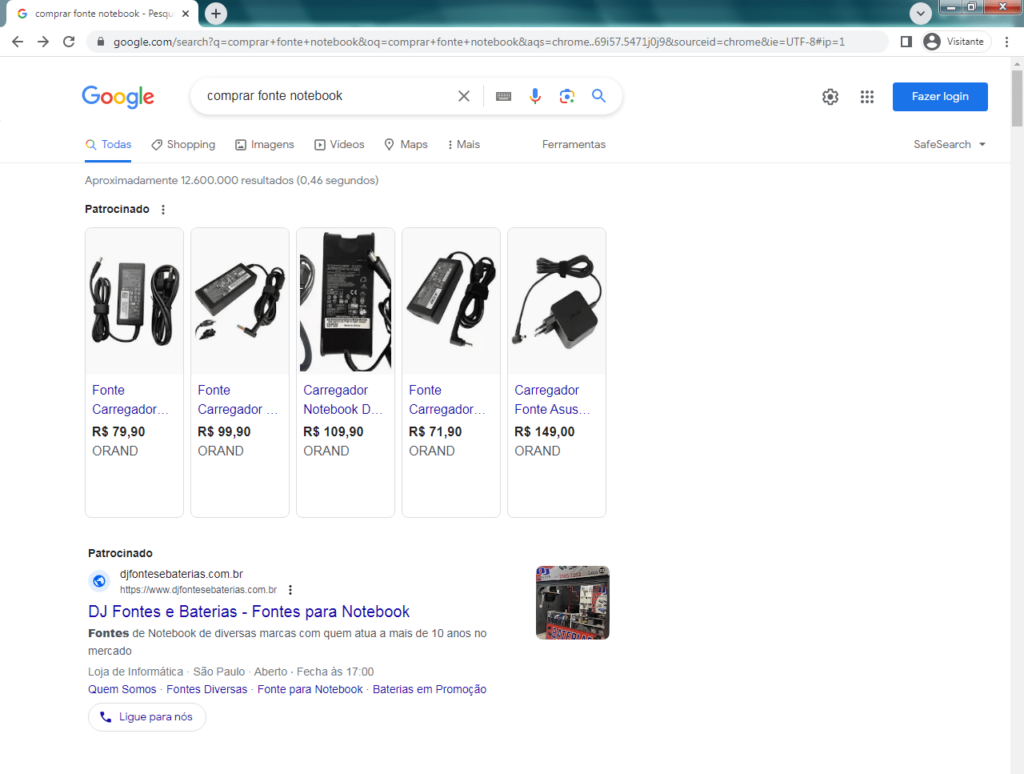Switch to the Imagens tab
Viewport: 1024px width, 774px height.
[x=264, y=144]
